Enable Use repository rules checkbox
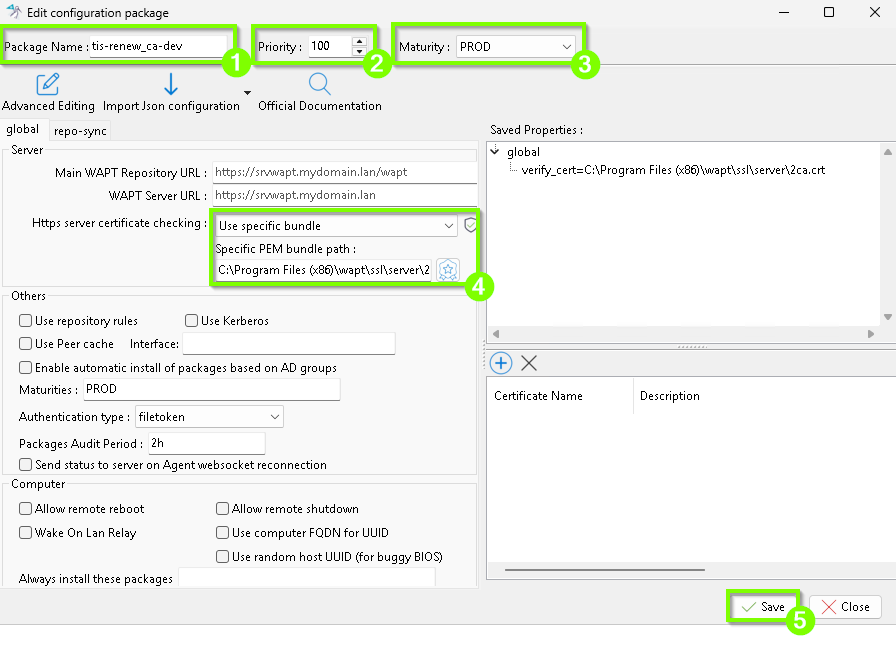 (26, 321)
